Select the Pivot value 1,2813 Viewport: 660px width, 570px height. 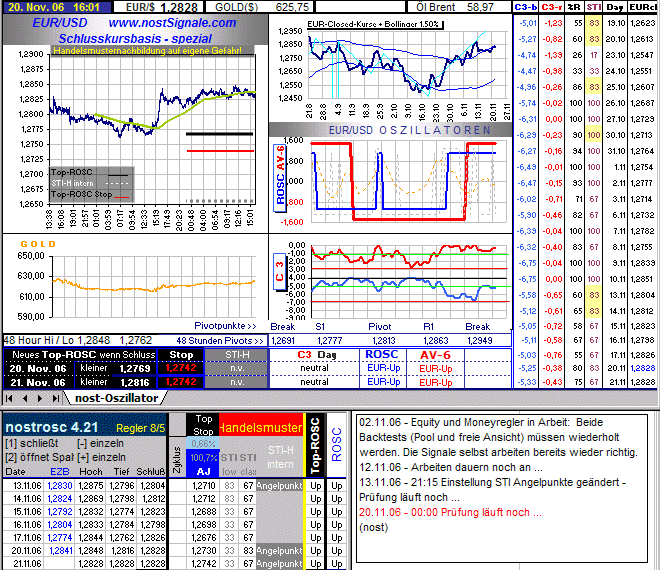384,341
